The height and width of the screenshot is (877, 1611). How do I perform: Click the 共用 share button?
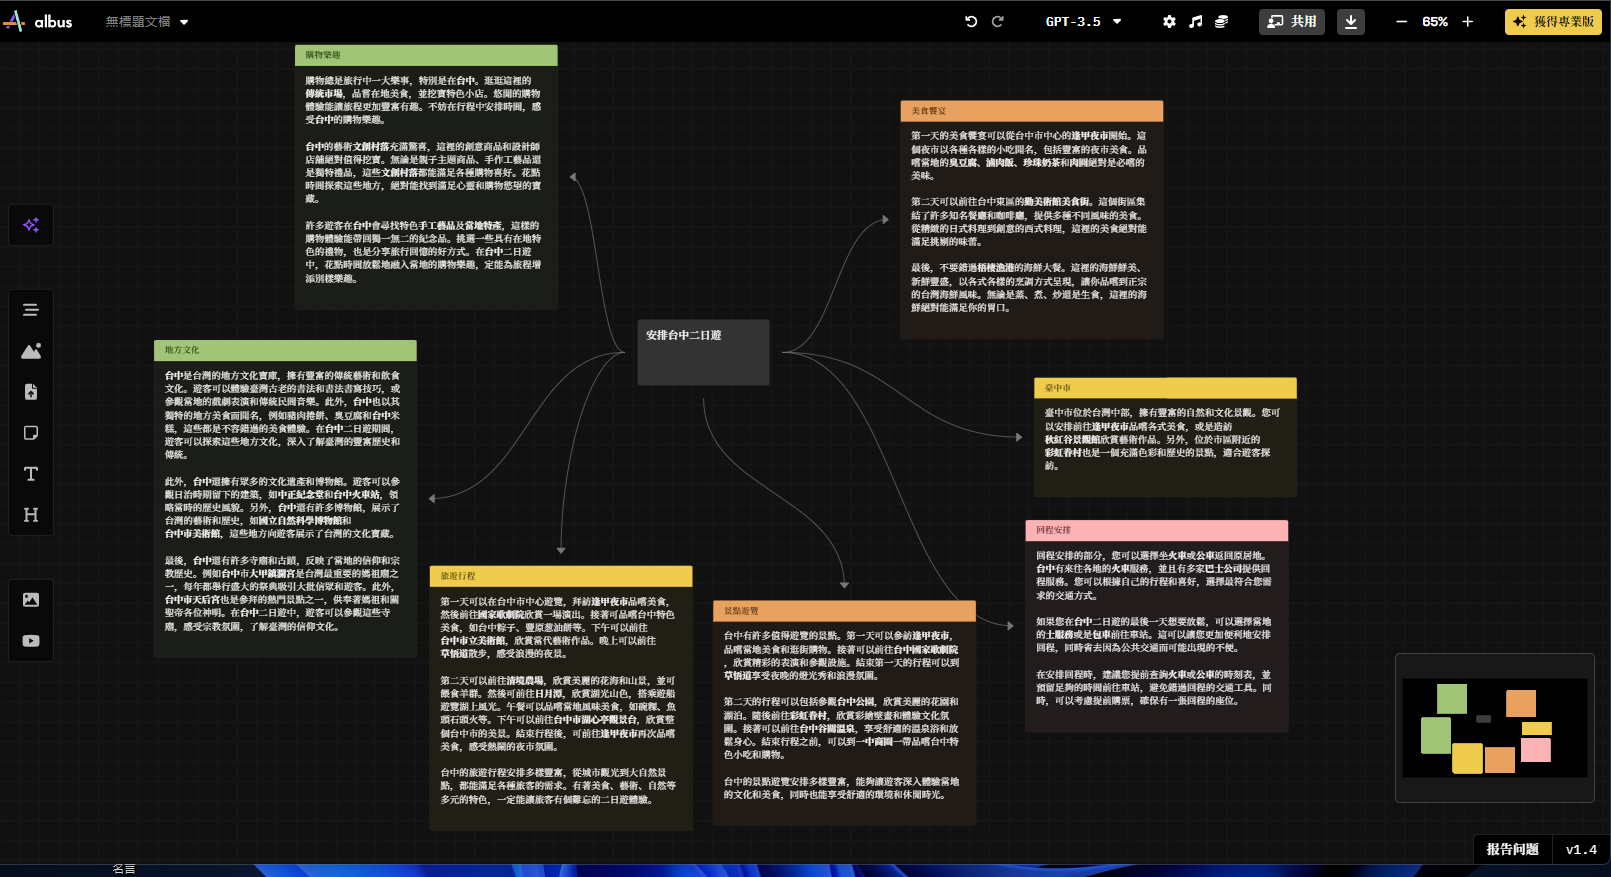pos(1292,21)
